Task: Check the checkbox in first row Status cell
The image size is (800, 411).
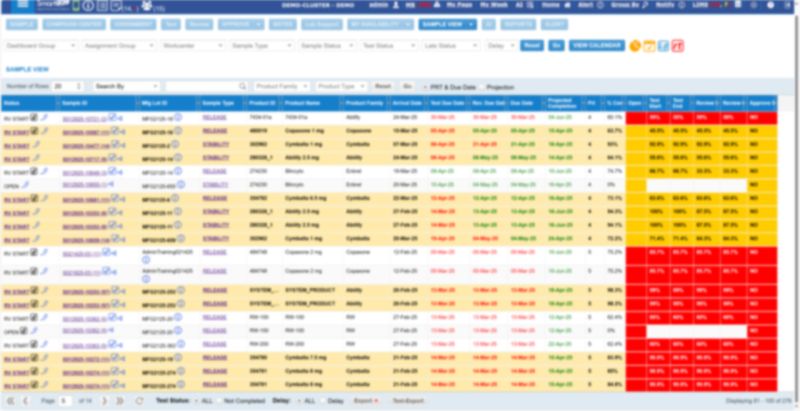Action: click(35, 116)
